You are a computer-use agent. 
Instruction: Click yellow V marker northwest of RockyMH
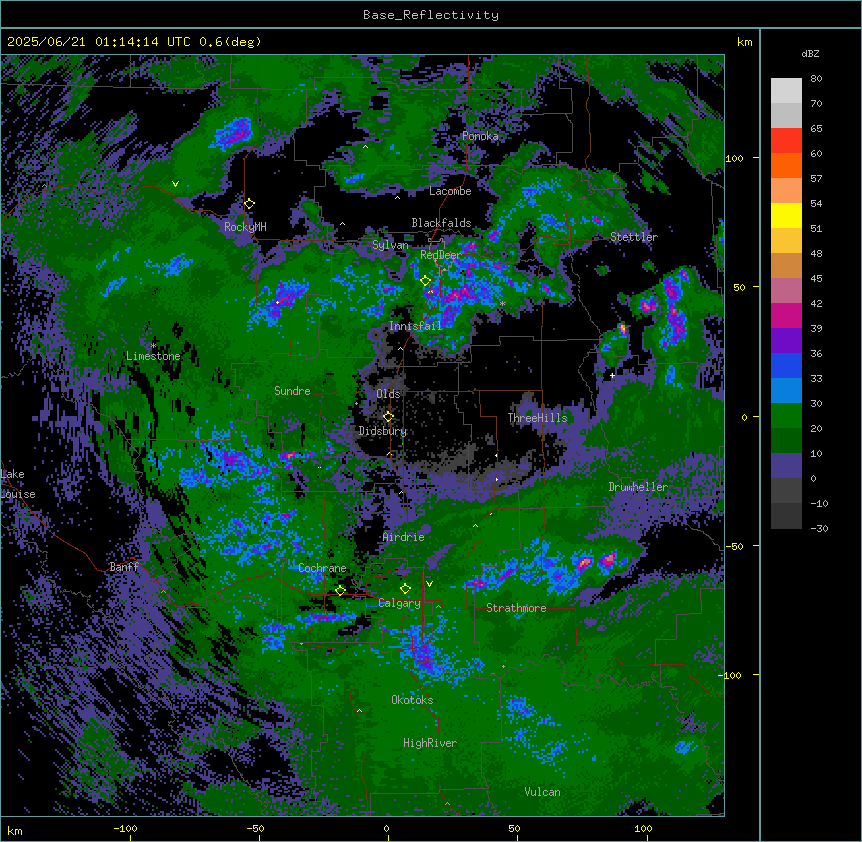175,184
